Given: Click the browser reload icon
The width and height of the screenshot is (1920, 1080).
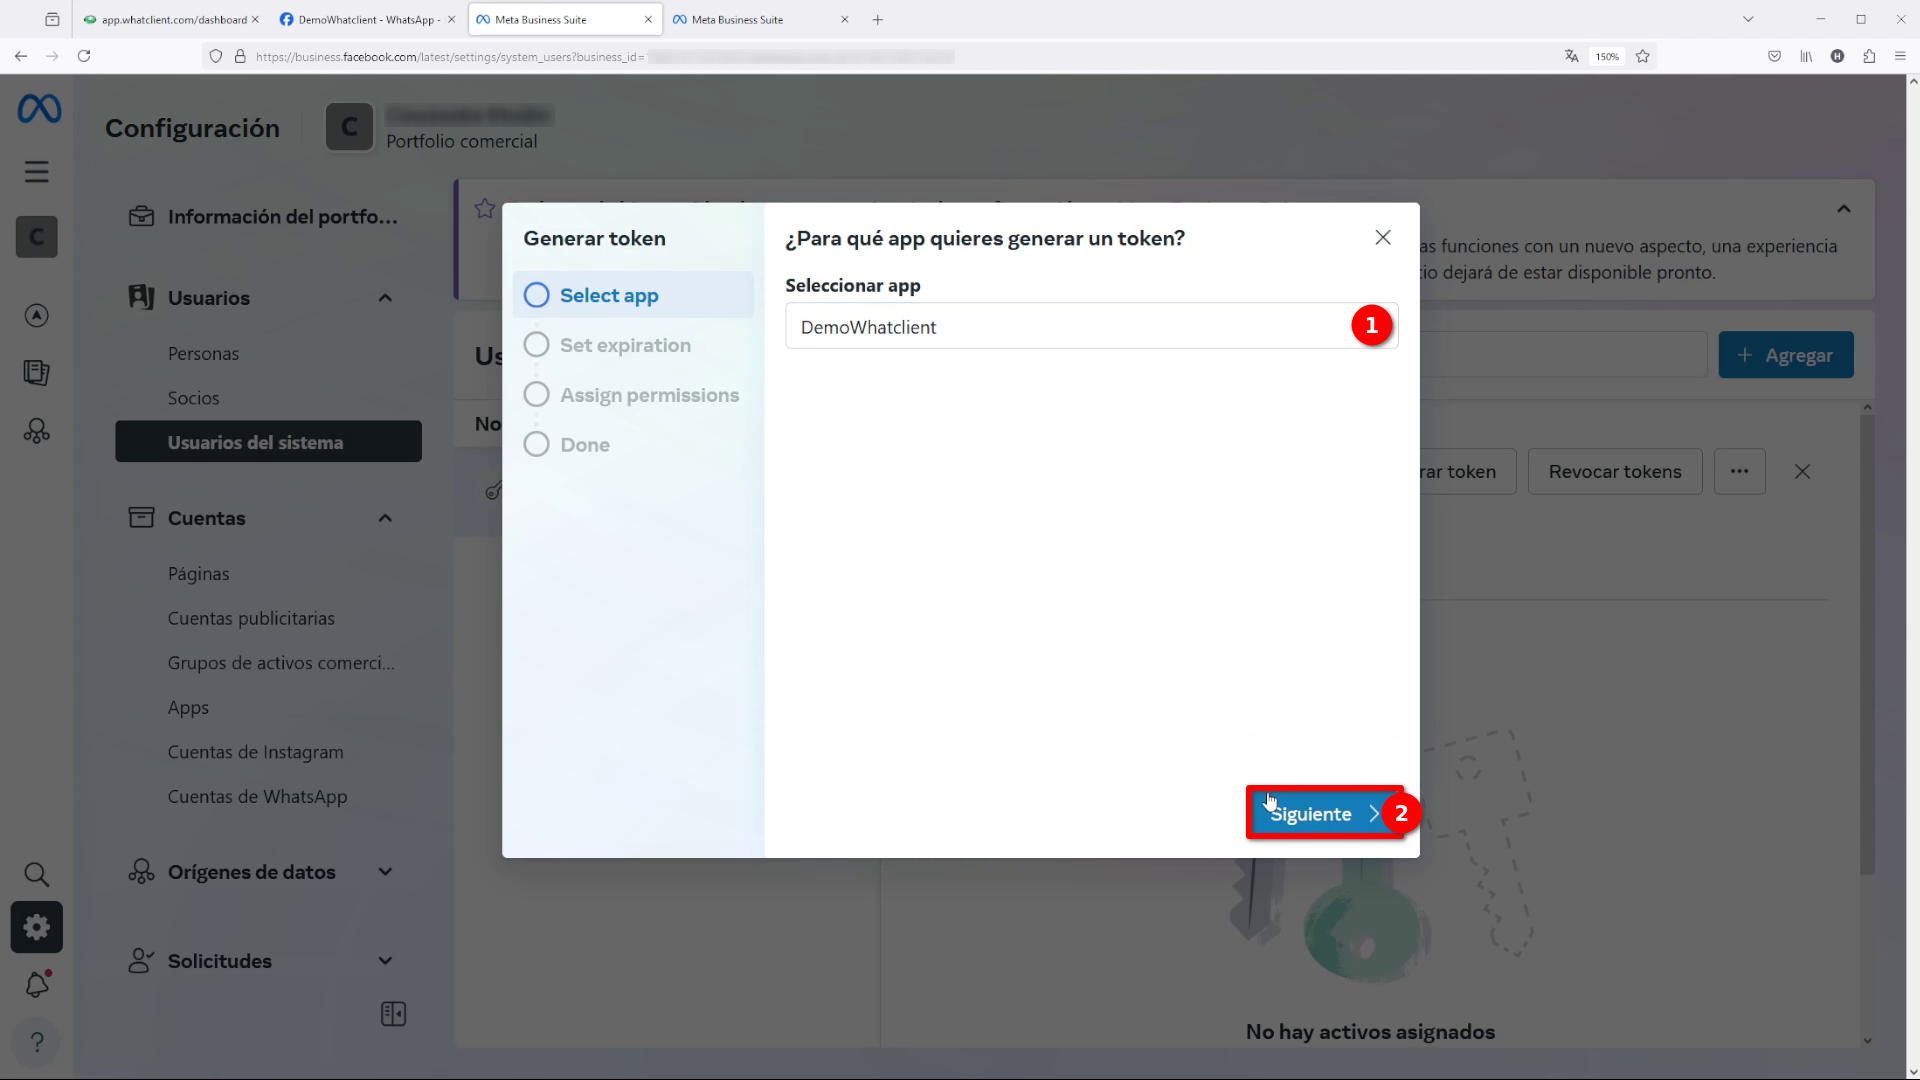Looking at the screenshot, I should [x=84, y=56].
